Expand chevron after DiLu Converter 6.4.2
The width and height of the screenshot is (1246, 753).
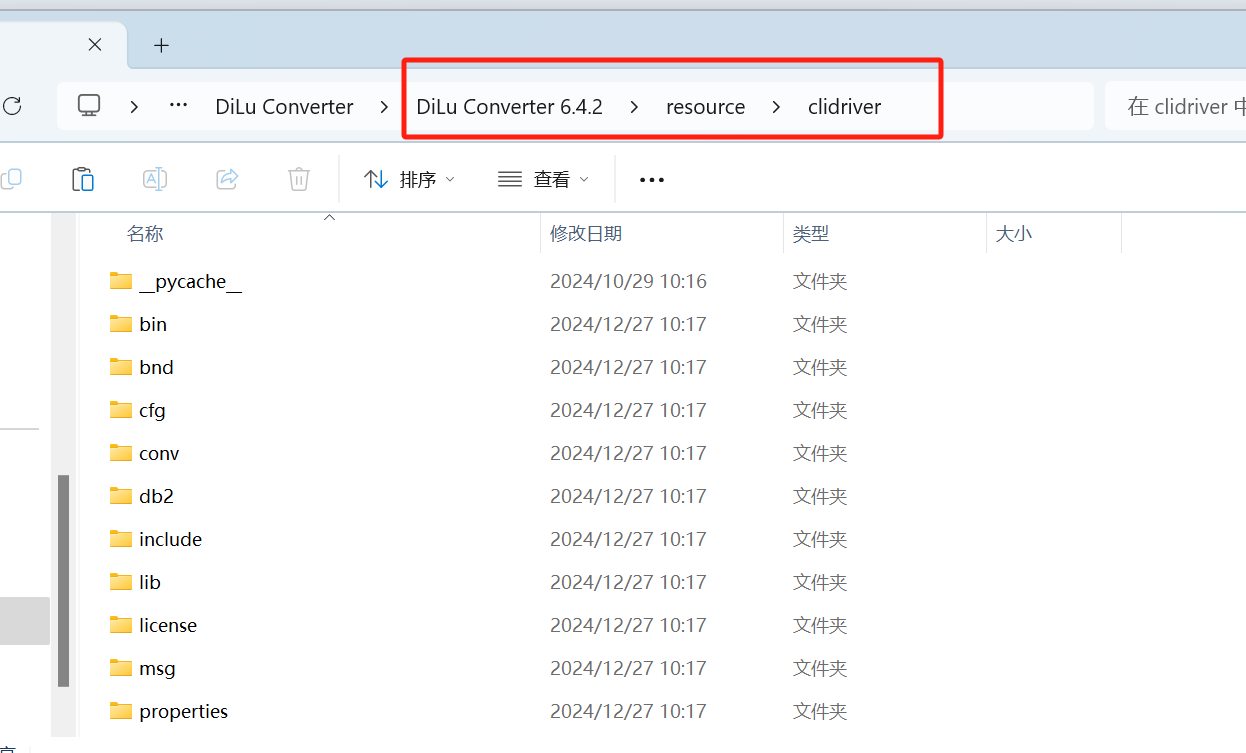(x=634, y=106)
